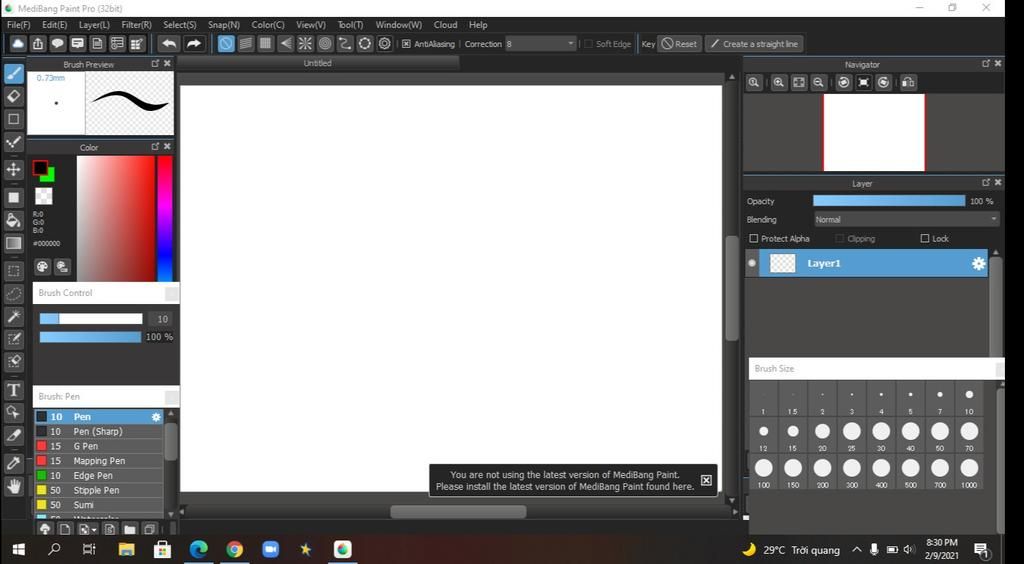Select the Text tool

pyautogui.click(x=14, y=390)
